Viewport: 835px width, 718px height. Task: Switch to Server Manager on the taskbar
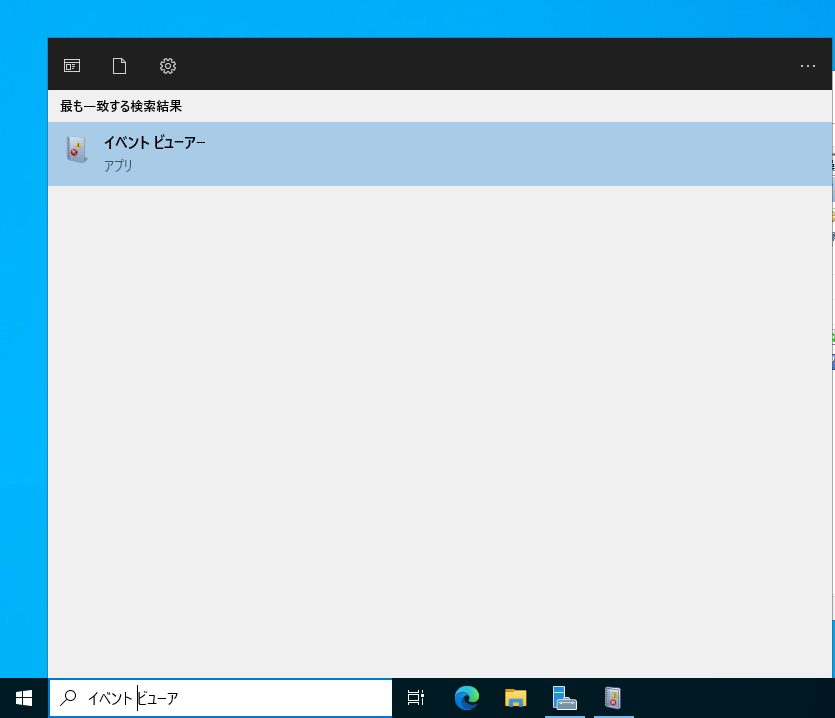coord(564,698)
